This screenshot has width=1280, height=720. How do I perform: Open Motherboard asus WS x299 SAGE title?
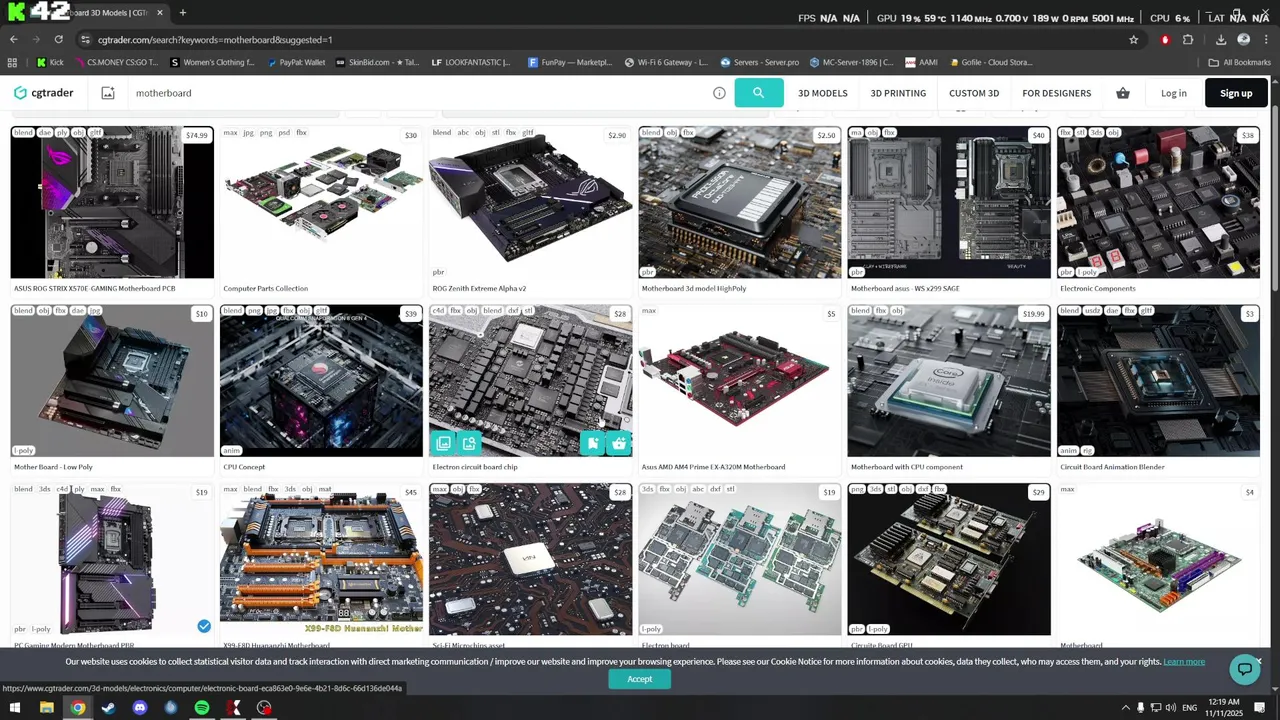pyautogui.click(x=905, y=288)
